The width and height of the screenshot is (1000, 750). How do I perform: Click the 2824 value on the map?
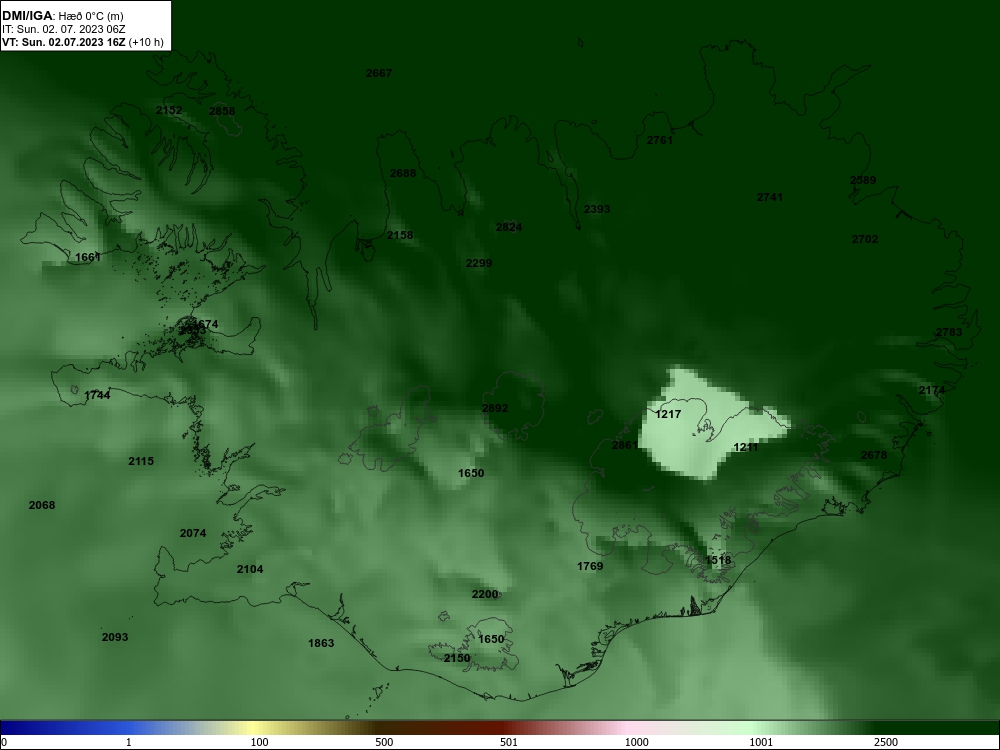pyautogui.click(x=509, y=228)
